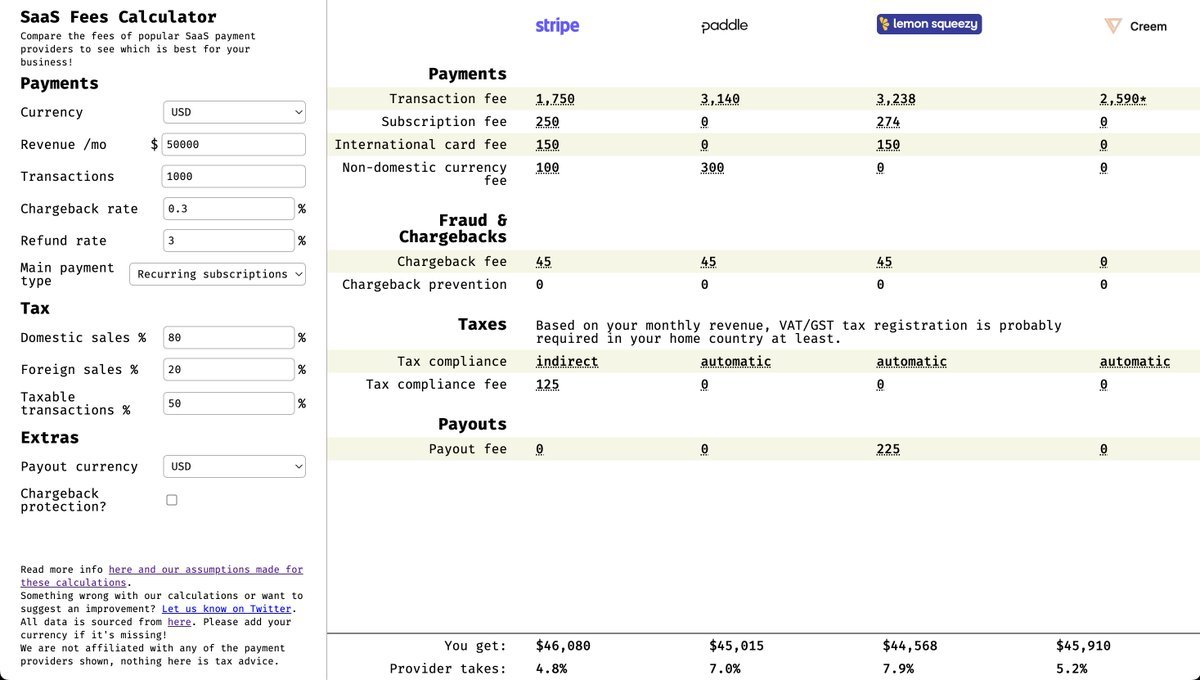Click Lemon Squeezy provider takes 7.9%
Viewport: 1200px width, 680px height.
(x=898, y=669)
